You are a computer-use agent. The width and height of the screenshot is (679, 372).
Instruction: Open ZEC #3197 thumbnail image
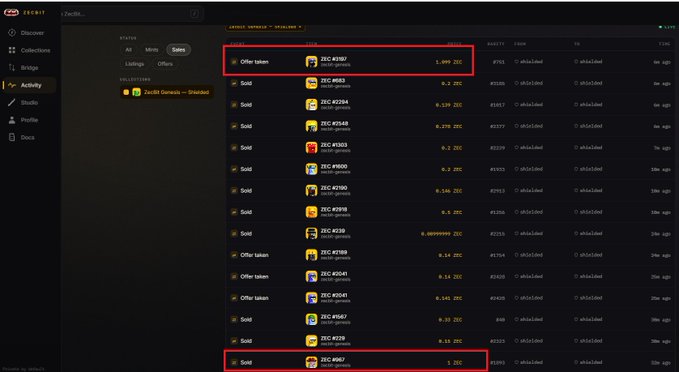[x=311, y=62]
